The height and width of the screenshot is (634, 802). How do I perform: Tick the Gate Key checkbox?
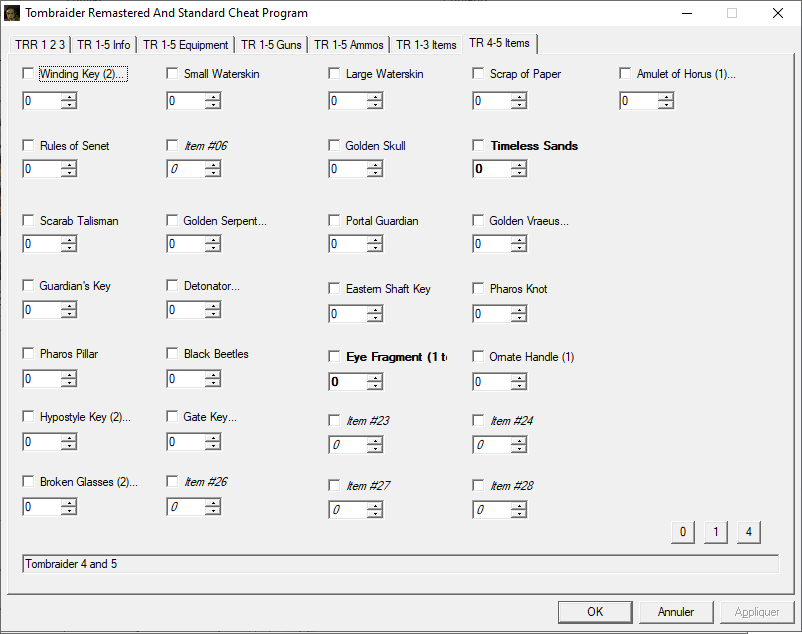[x=172, y=417]
